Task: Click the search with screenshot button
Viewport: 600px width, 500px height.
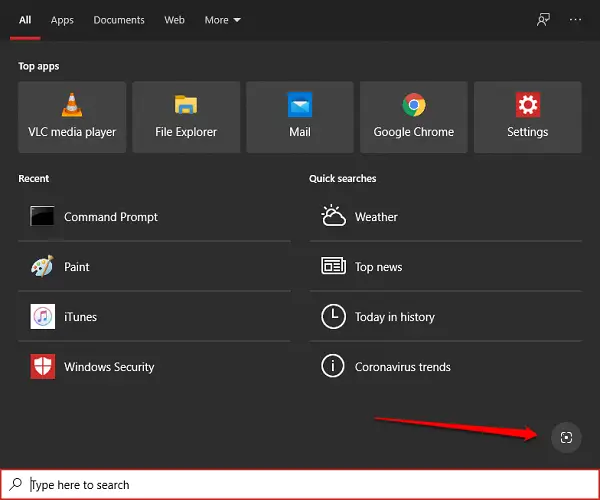Action: [566, 437]
